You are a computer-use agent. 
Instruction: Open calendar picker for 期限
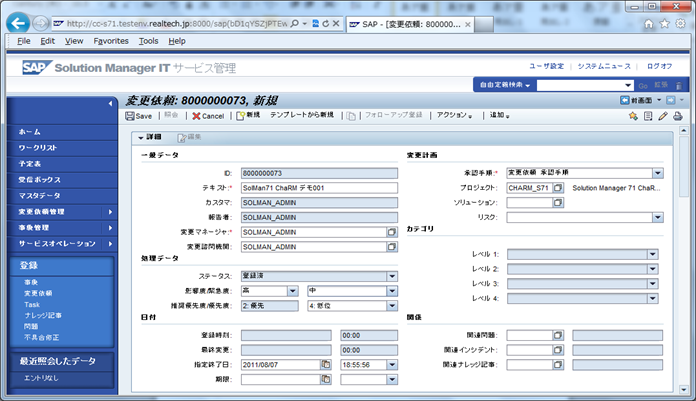click(326, 379)
